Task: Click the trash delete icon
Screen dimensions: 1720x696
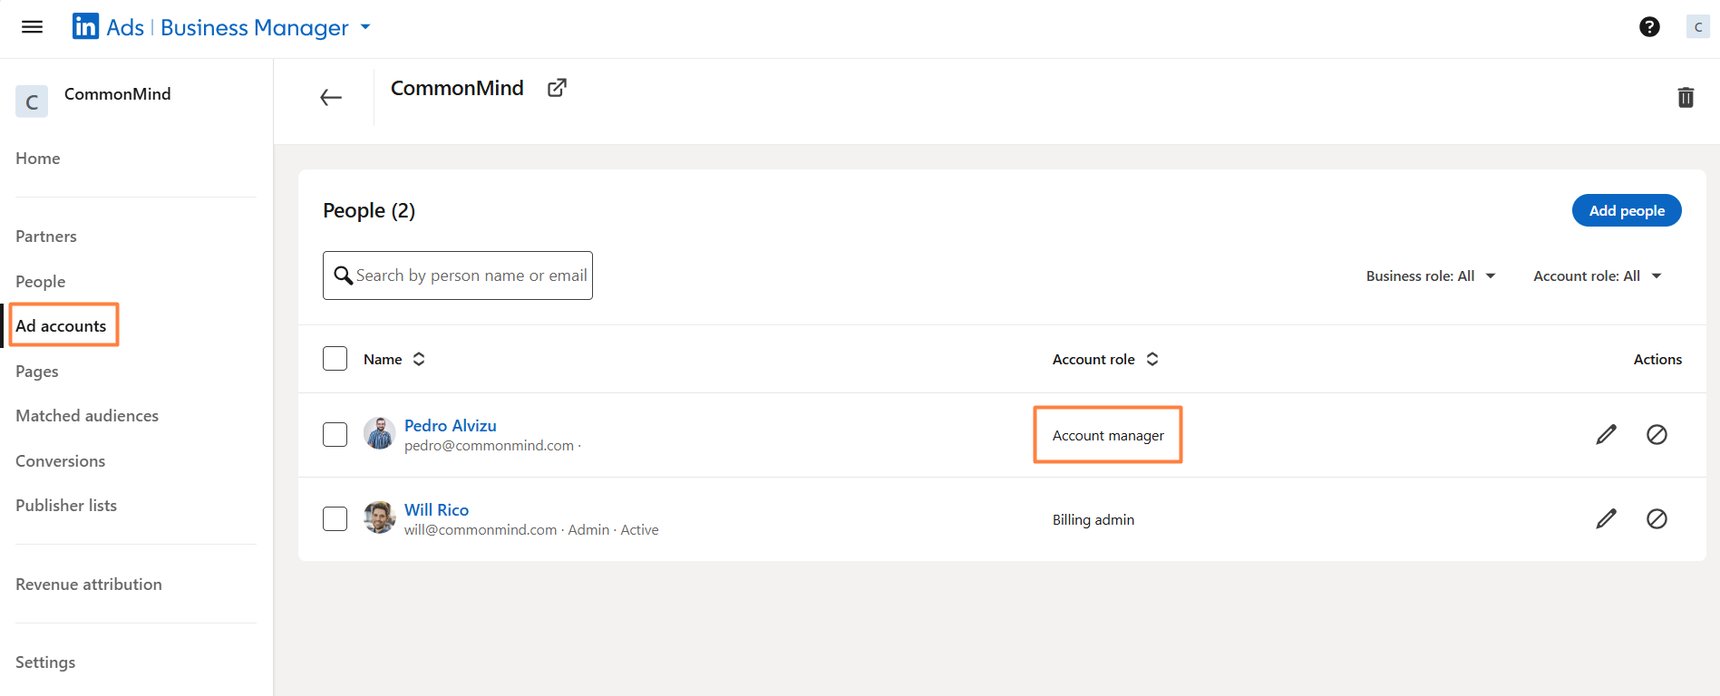Action: point(1685,97)
